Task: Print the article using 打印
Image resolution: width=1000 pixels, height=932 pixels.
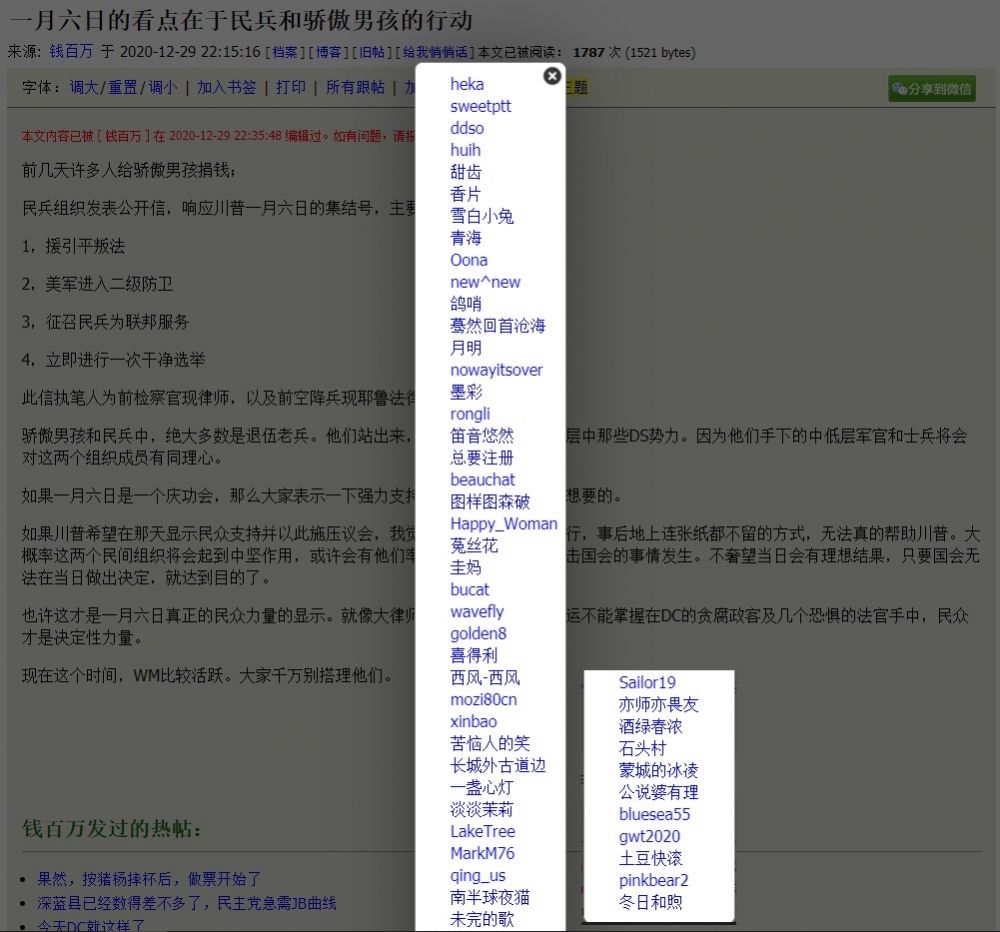Action: [x=291, y=87]
